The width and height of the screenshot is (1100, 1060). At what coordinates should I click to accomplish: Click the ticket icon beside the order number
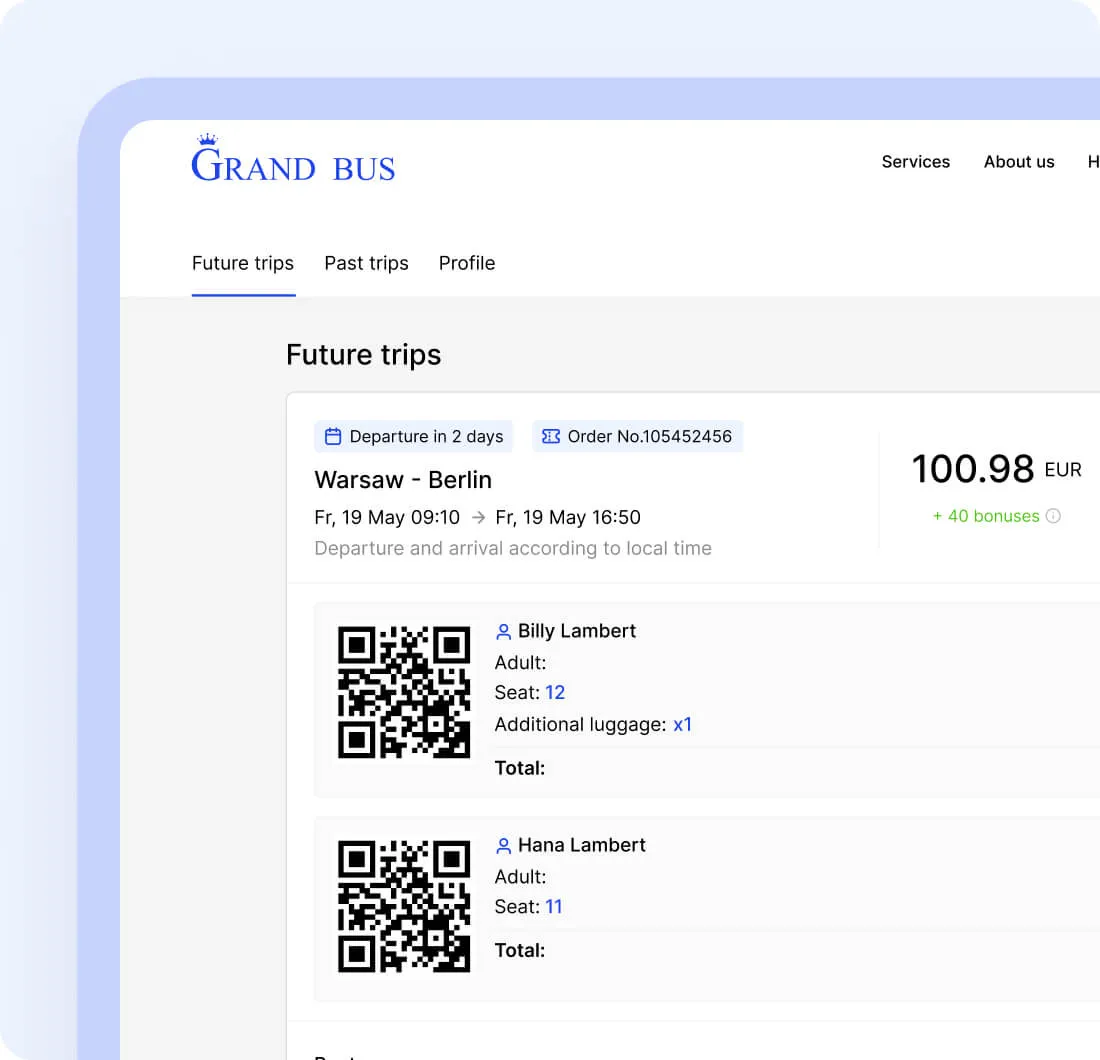(x=551, y=436)
